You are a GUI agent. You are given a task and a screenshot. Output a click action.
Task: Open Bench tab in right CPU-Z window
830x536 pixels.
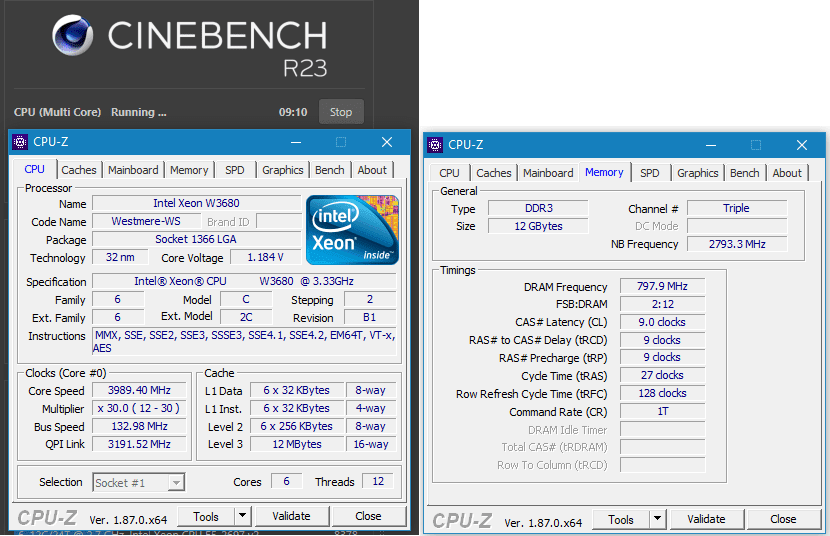744,173
